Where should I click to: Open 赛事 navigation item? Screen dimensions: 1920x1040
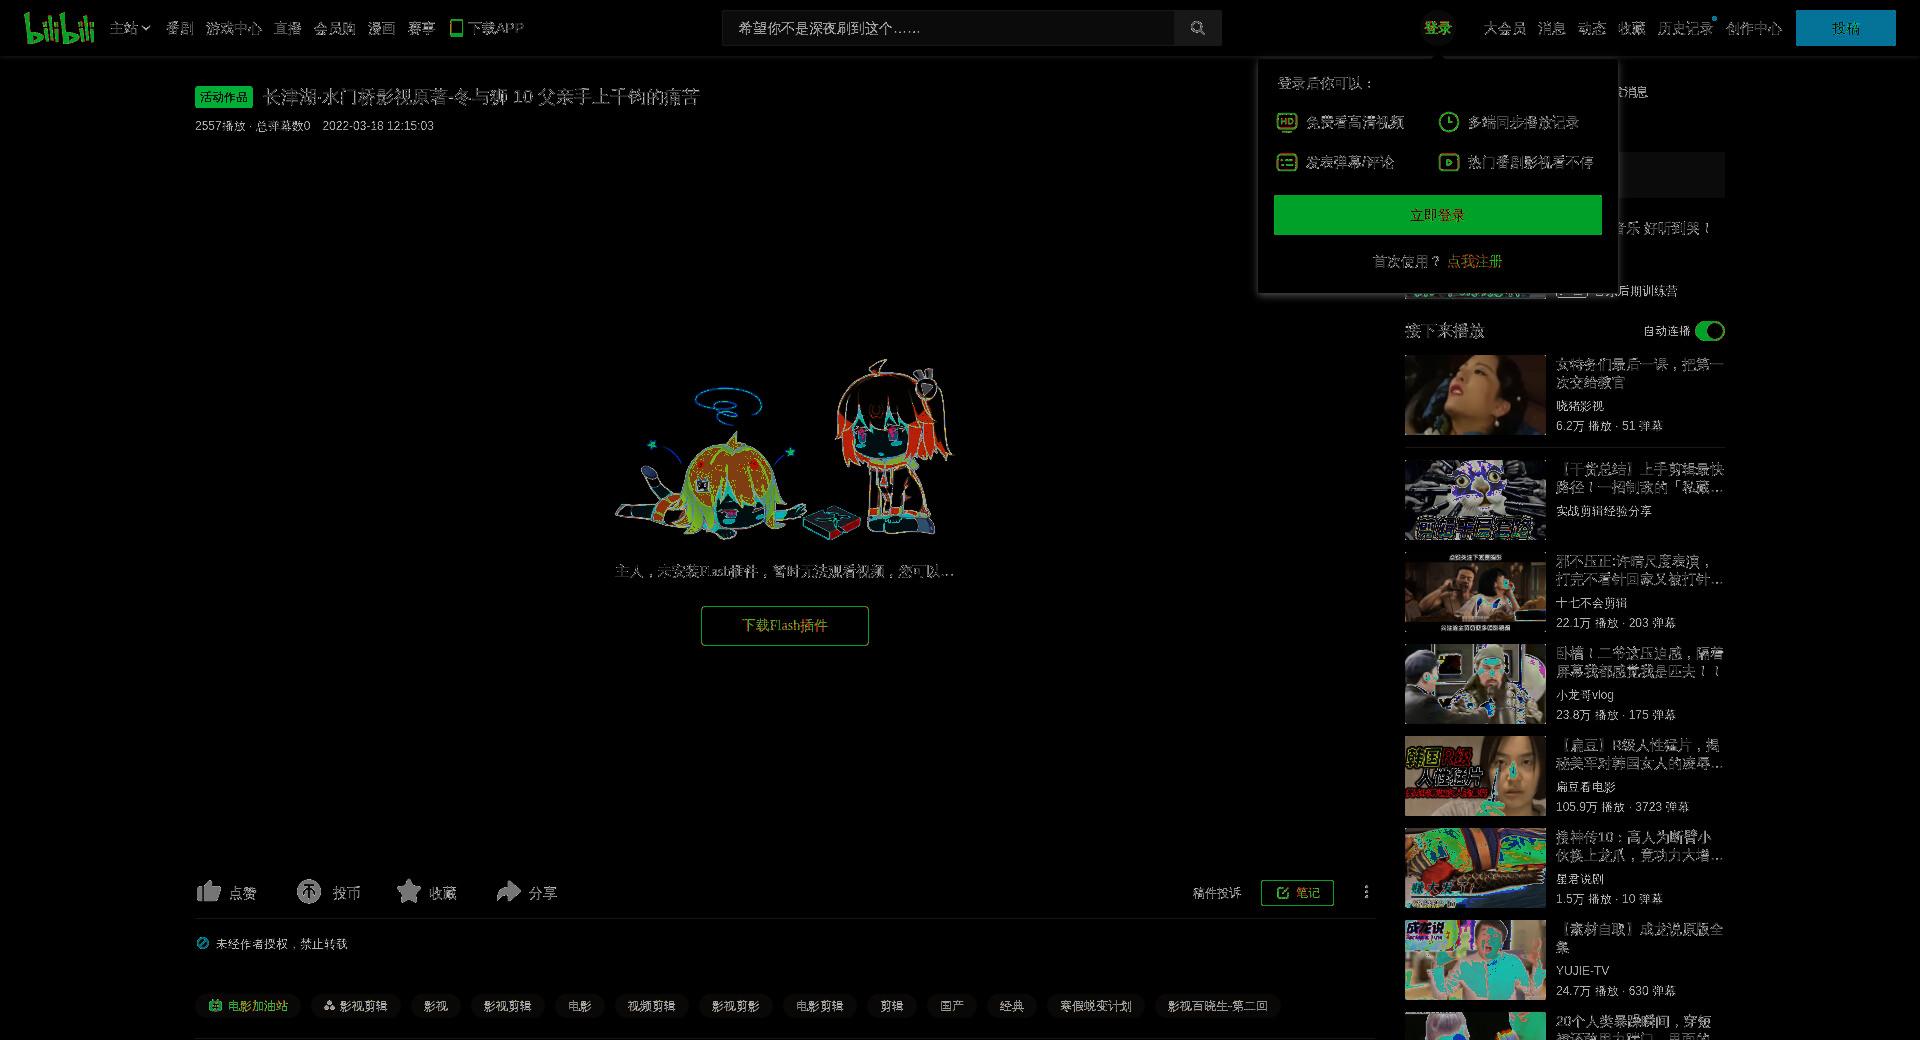pos(422,28)
